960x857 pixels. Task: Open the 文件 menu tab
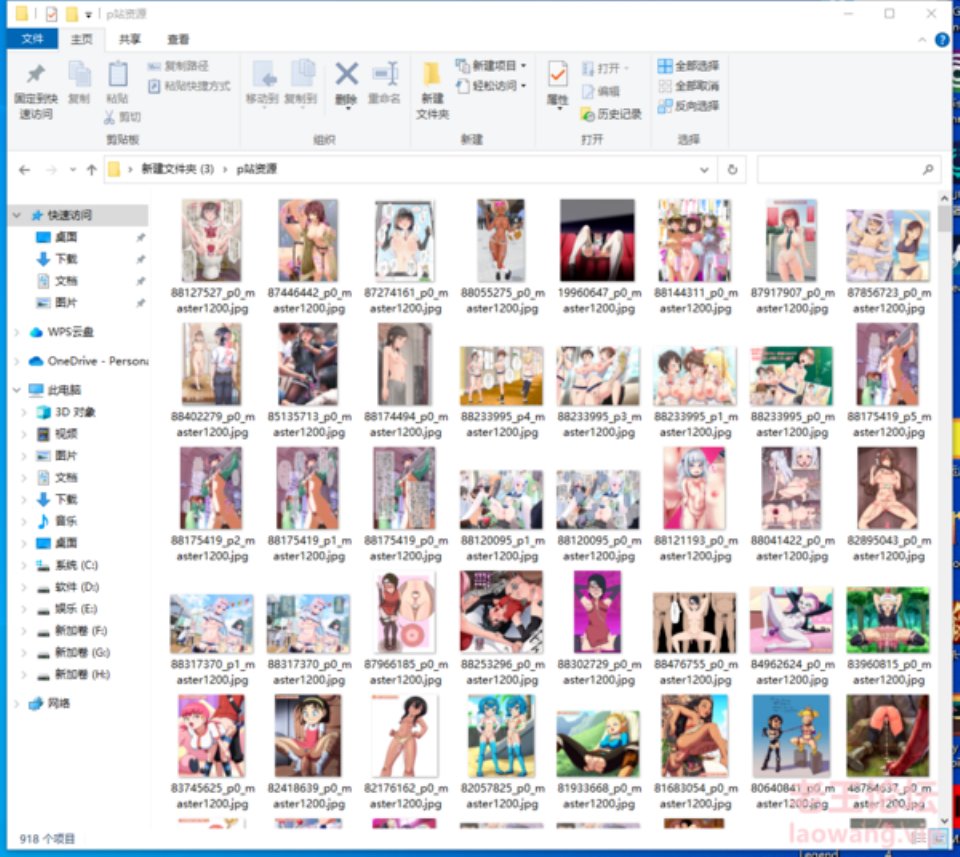[x=32, y=39]
